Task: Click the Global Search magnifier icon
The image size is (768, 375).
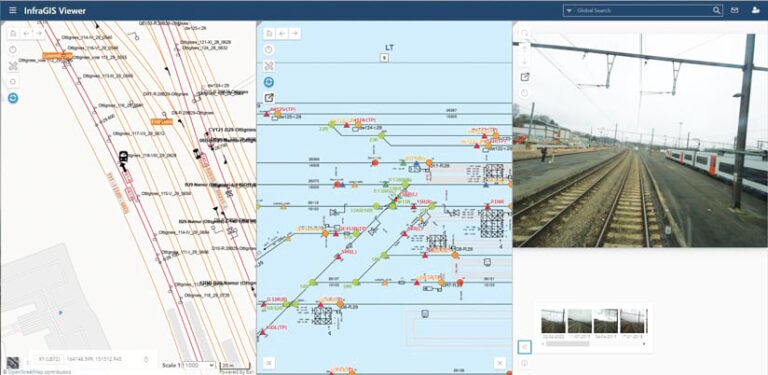Action: pyautogui.click(x=716, y=10)
